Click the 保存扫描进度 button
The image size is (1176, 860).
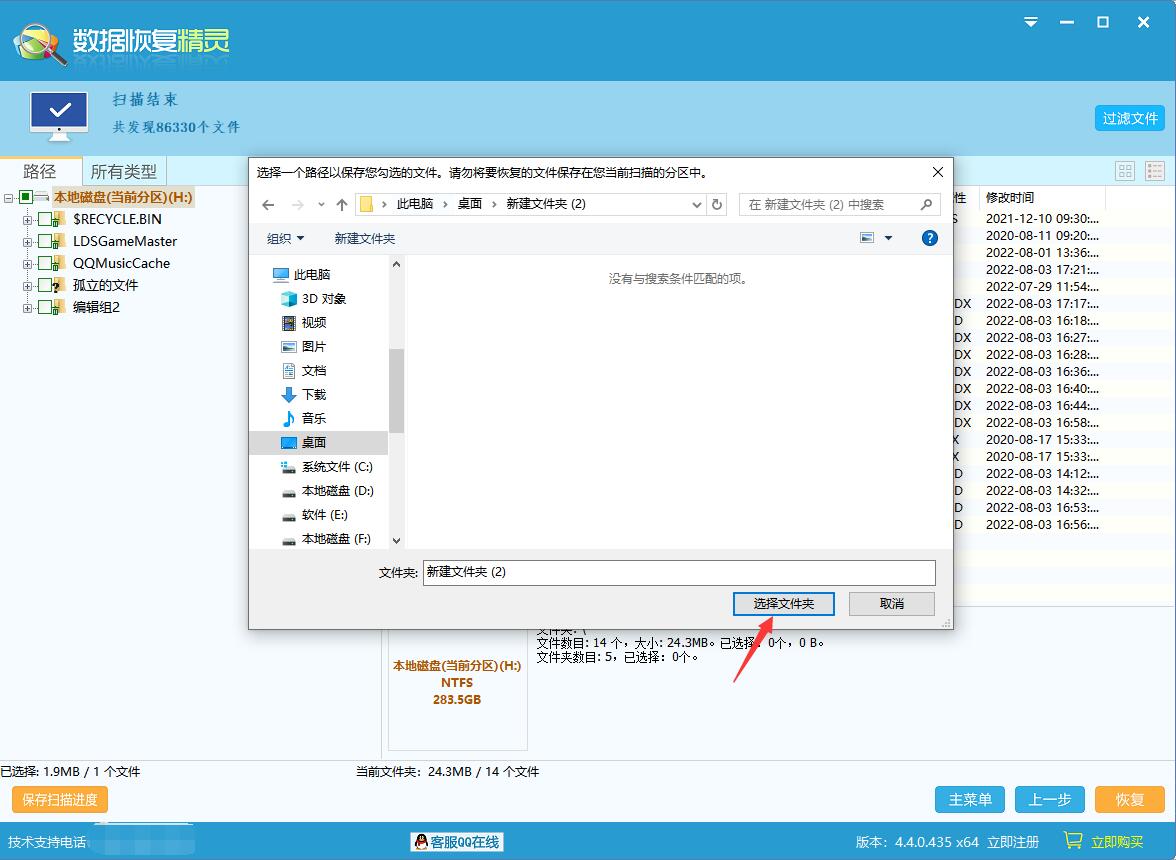pyautogui.click(x=60, y=799)
